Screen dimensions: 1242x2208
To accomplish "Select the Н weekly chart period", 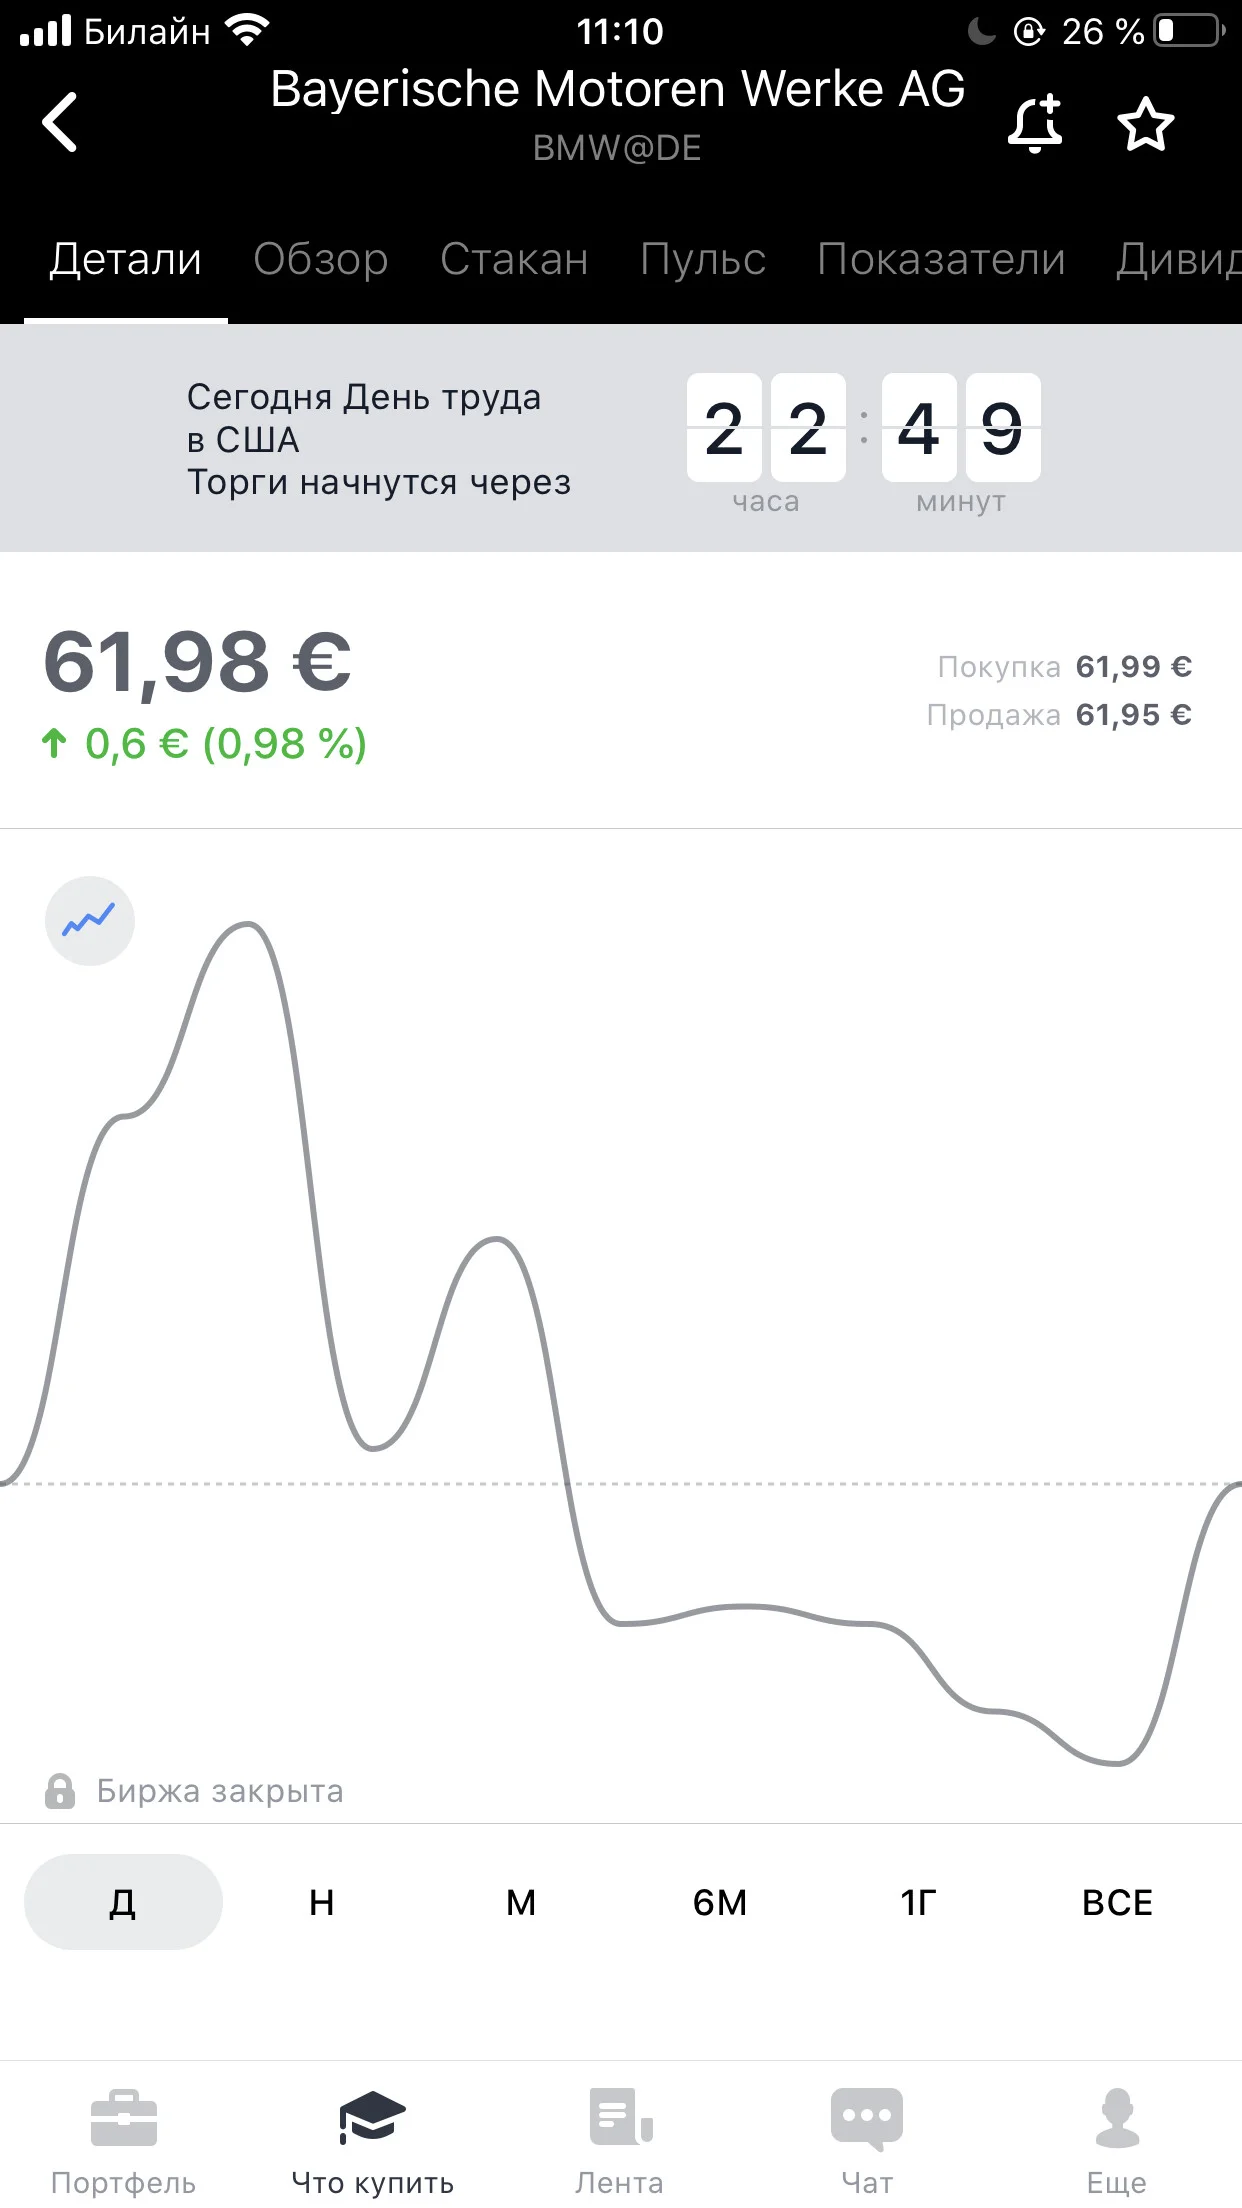I will tap(322, 1901).
